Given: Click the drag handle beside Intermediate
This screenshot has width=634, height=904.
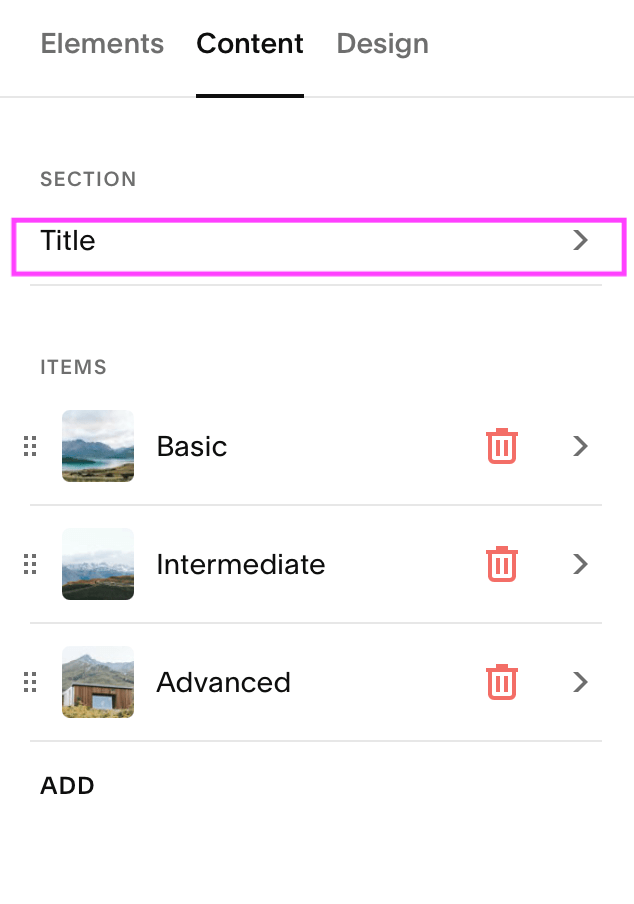Looking at the screenshot, I should pyautogui.click(x=30, y=564).
